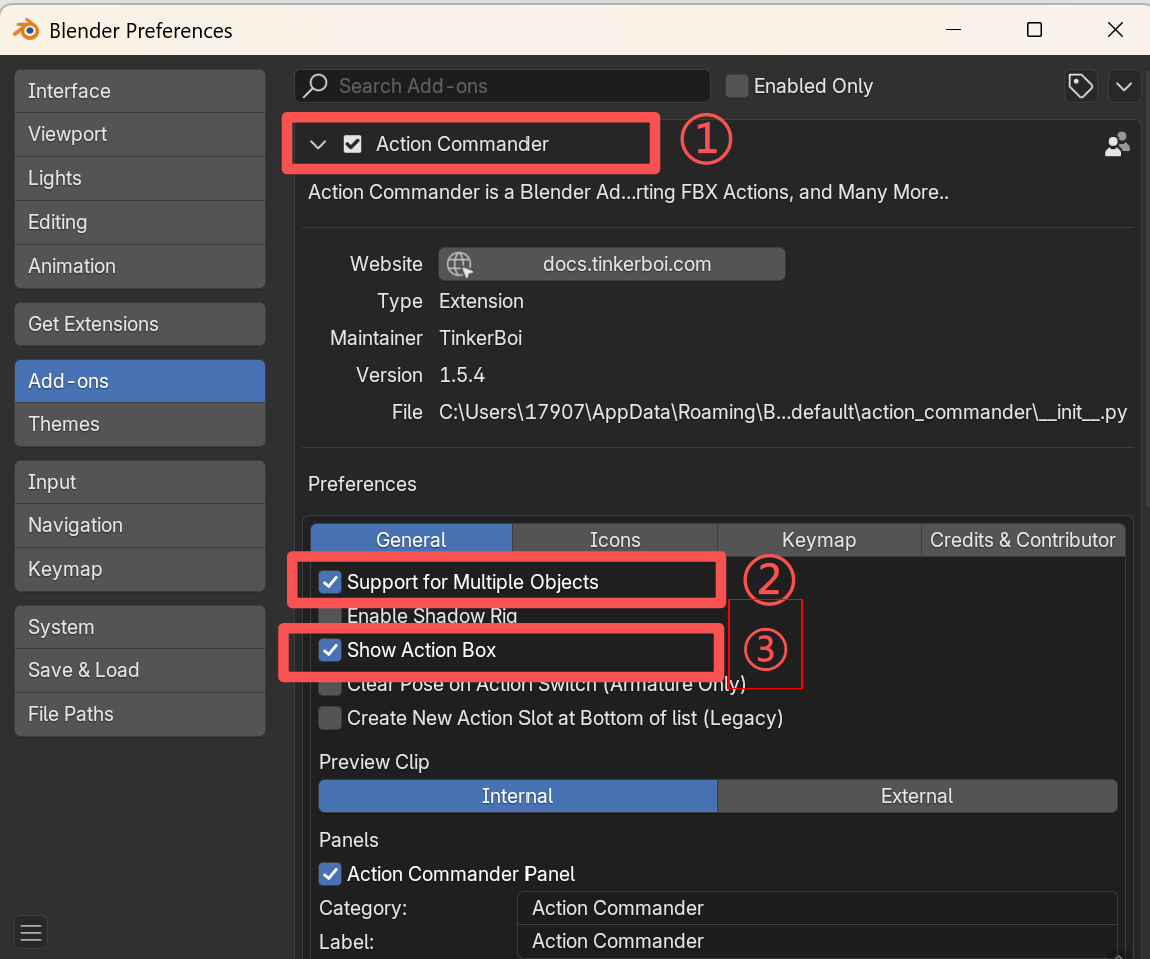This screenshot has height=959, width=1150.
Task: Select Internal preview clip option
Action: (x=517, y=796)
